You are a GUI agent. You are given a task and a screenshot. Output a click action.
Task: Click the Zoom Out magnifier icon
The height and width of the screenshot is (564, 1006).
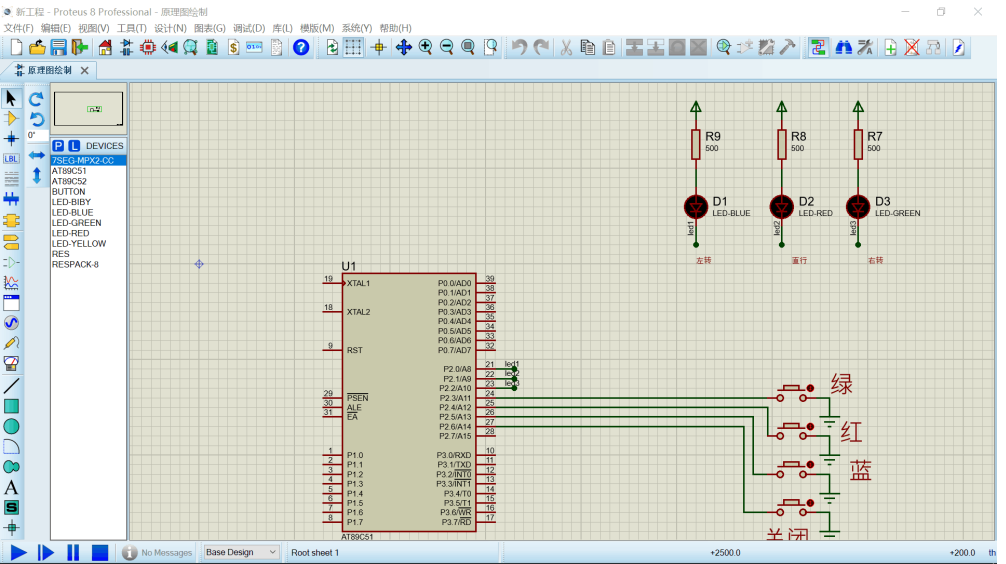coord(447,47)
